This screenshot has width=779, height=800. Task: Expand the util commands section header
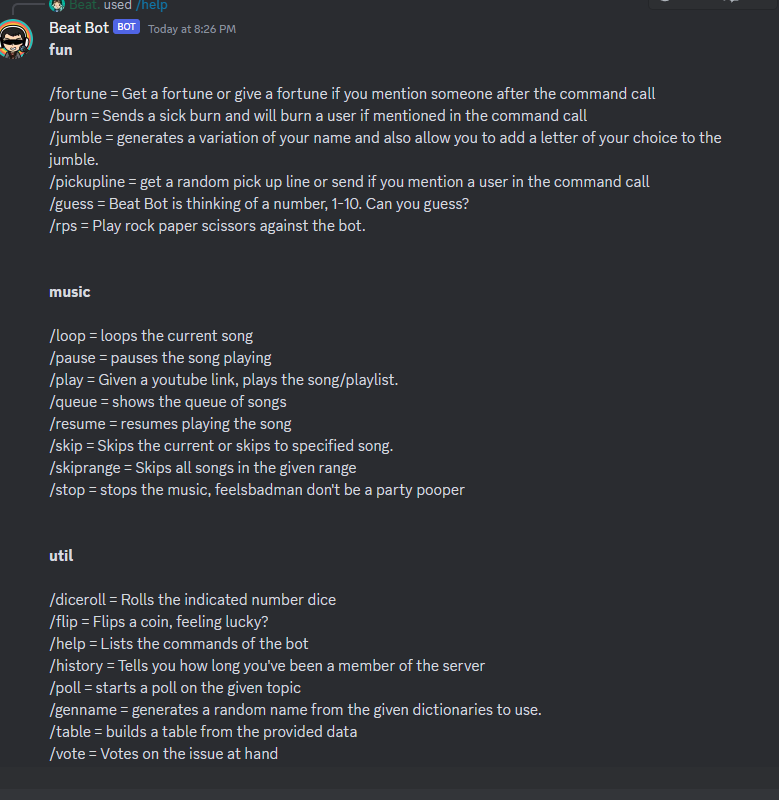point(61,555)
